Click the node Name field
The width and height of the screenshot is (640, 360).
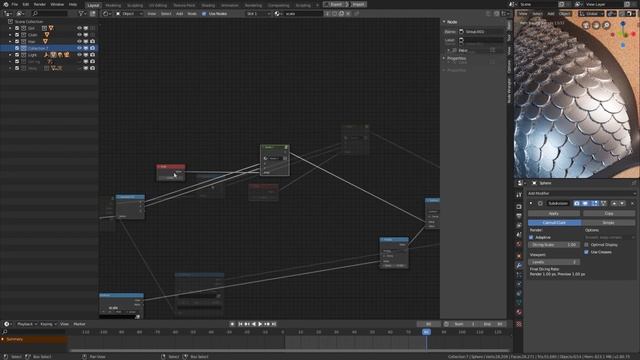[x=481, y=31]
